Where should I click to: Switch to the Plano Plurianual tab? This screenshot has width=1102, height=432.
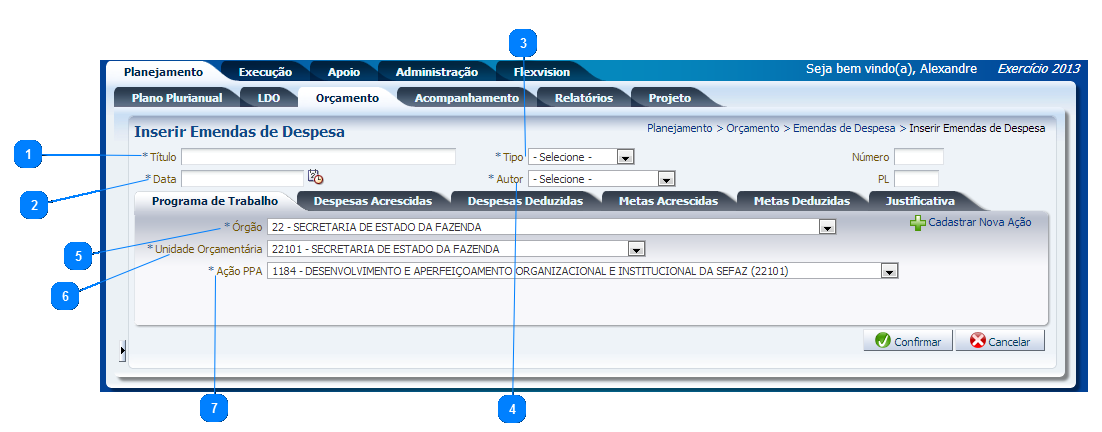pos(176,98)
